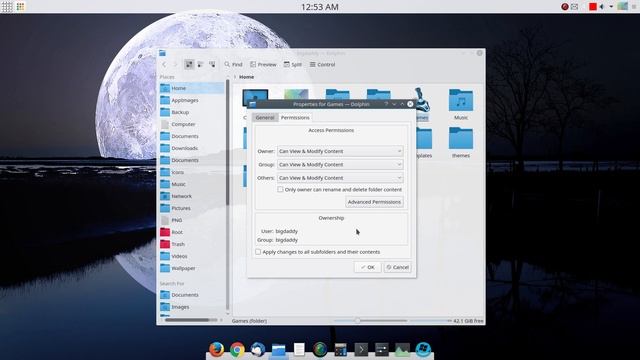Open the application grid launcher in top panel
Image resolution: width=640 pixels, height=360 pixels.
coord(7,7)
